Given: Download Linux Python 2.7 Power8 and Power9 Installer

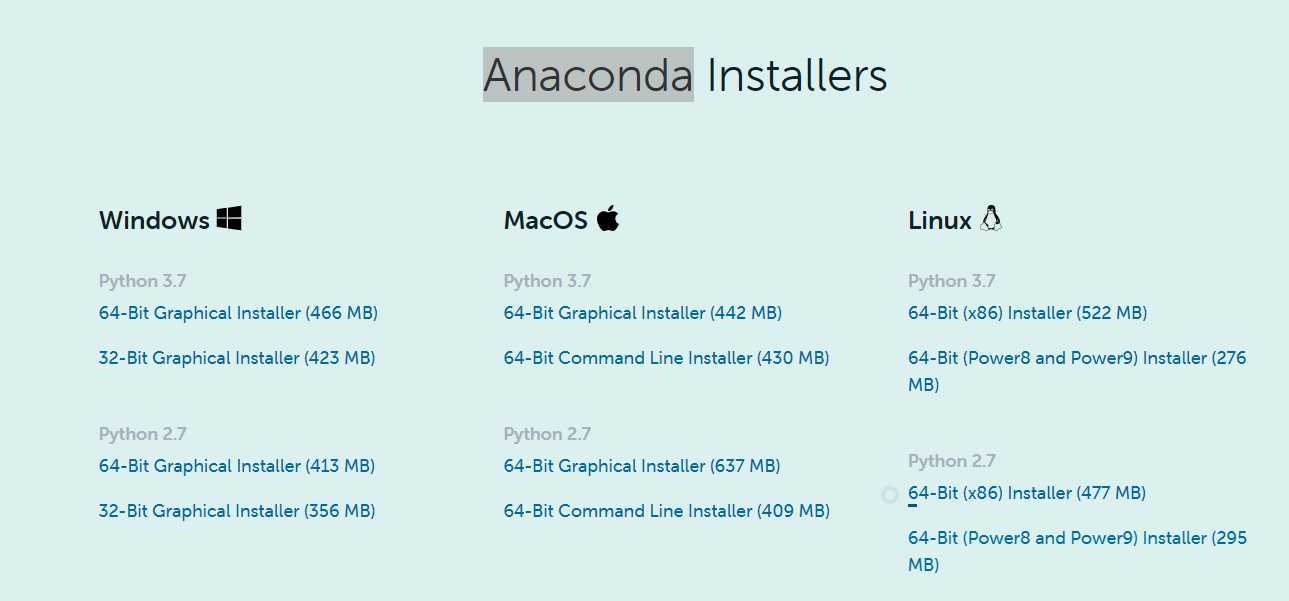Looking at the screenshot, I should 1077,551.
